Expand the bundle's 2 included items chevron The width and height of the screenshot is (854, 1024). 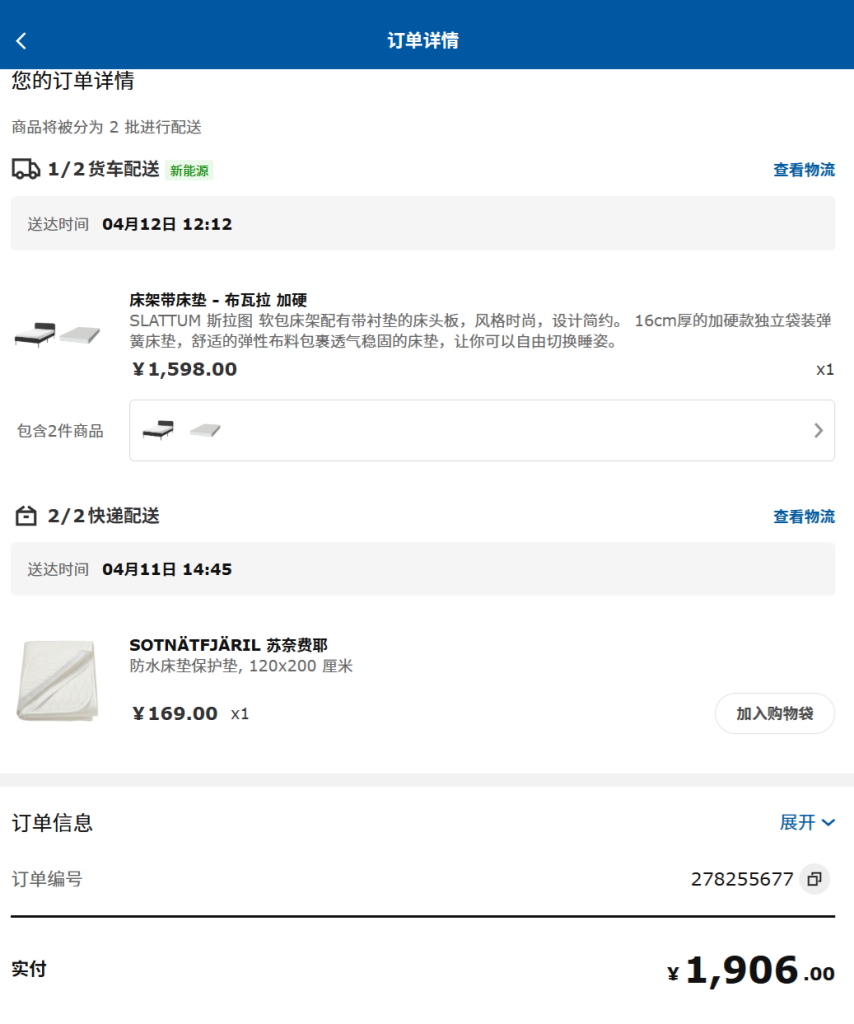(818, 431)
